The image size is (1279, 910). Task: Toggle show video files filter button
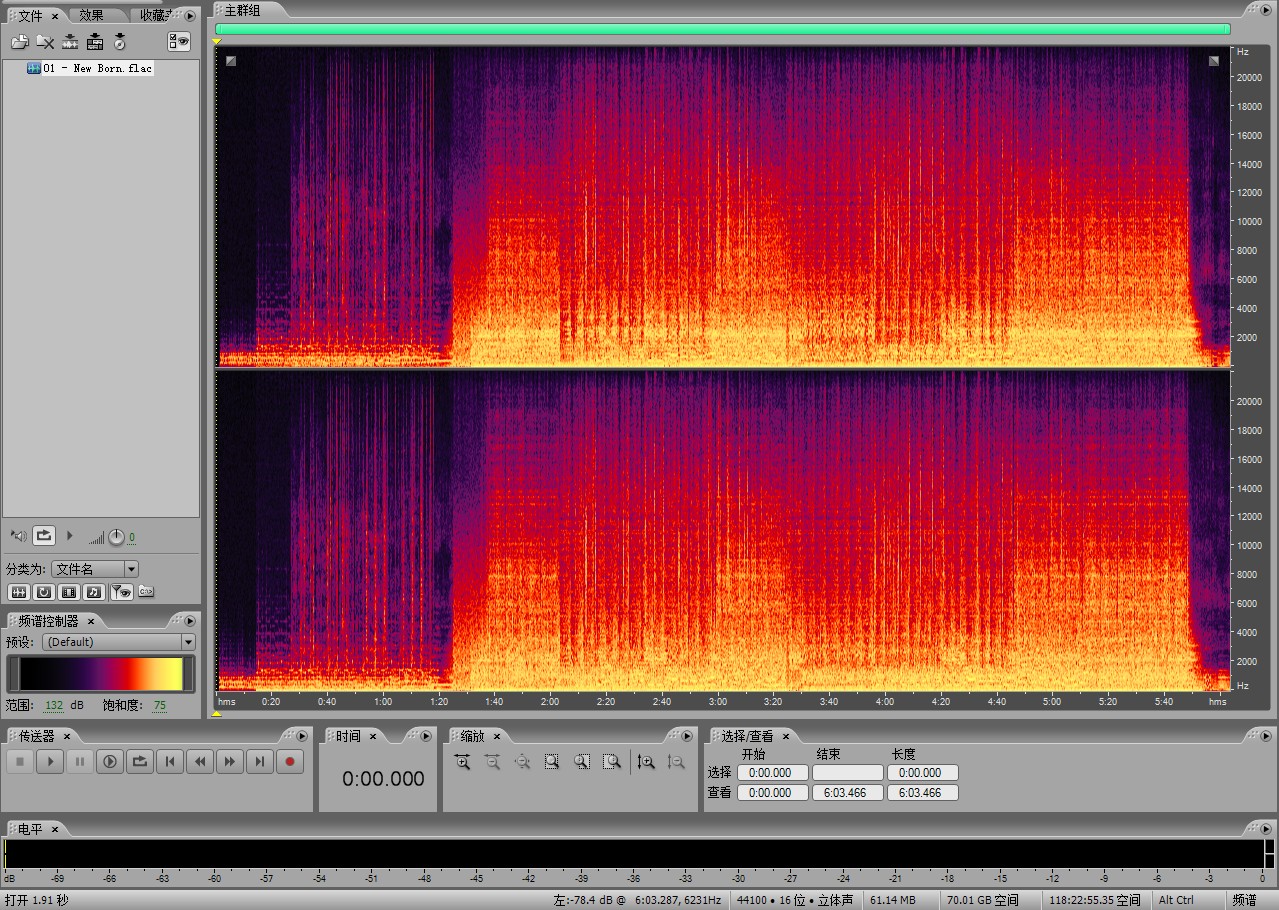(69, 592)
